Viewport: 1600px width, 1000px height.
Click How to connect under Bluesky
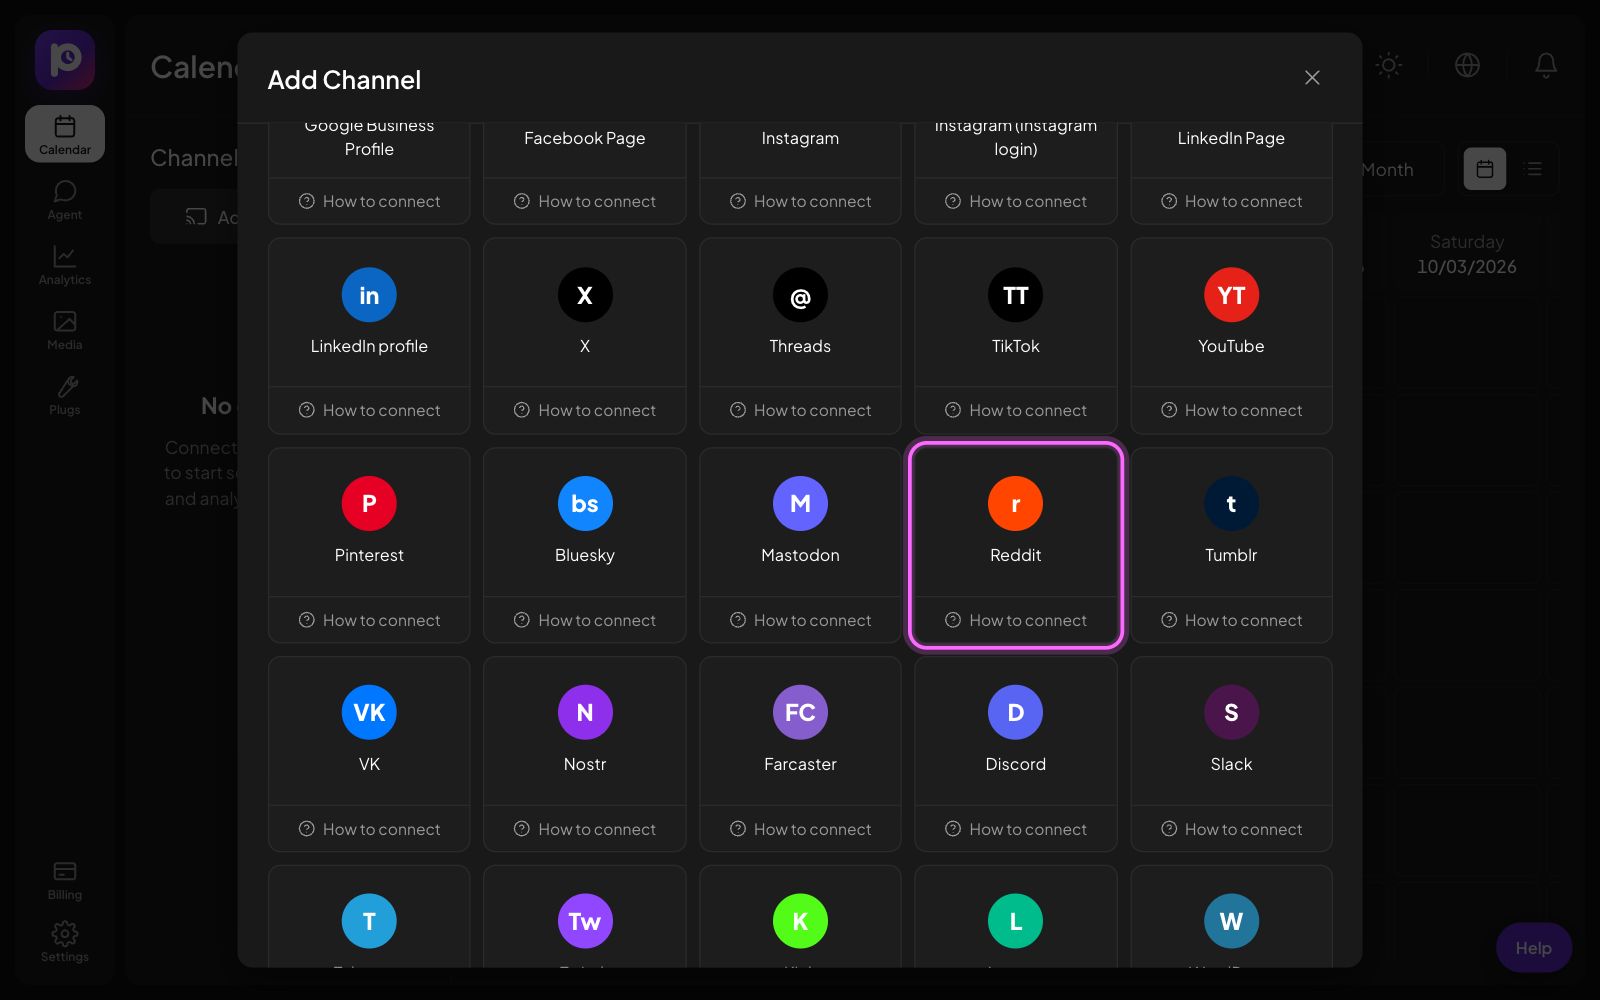click(x=585, y=620)
